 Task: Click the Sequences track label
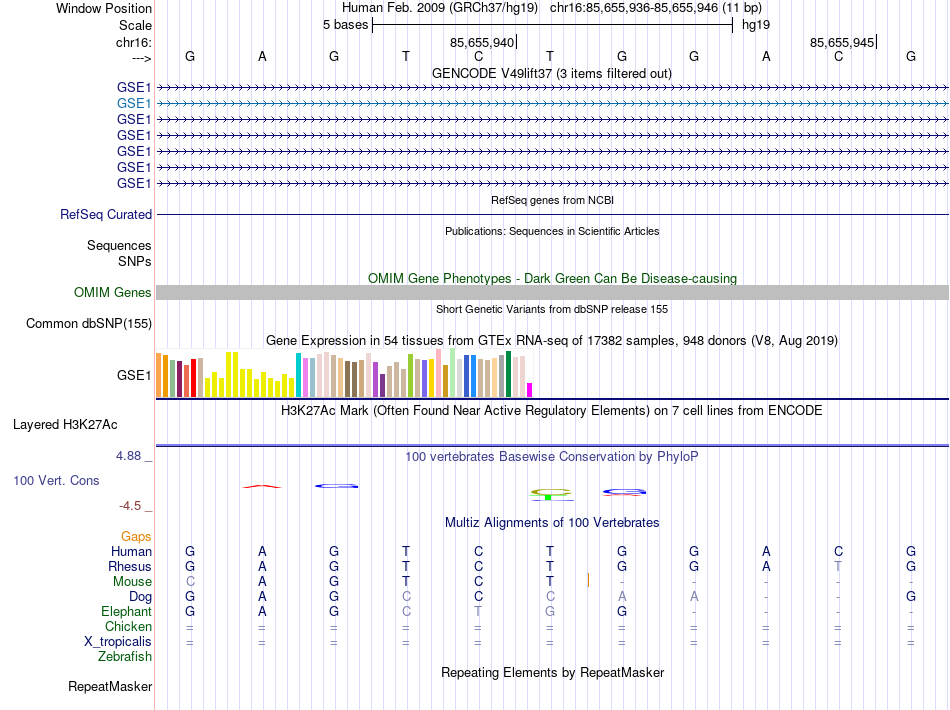click(119, 245)
